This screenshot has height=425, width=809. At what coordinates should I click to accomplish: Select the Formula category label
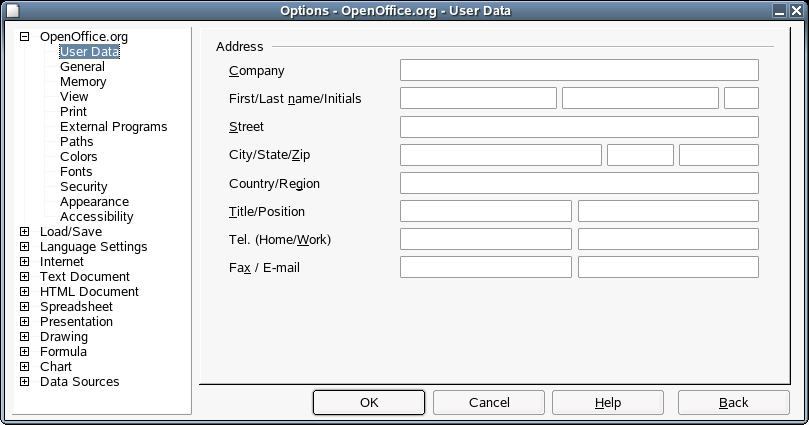(63, 351)
